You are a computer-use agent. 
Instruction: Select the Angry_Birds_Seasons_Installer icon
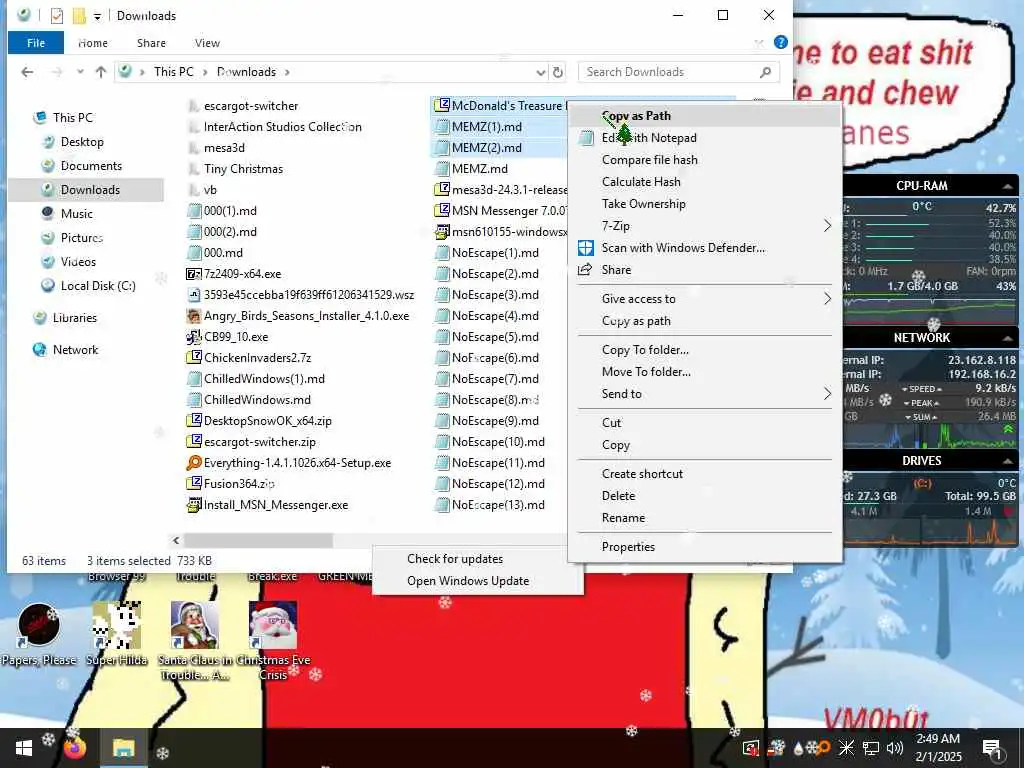(x=194, y=316)
